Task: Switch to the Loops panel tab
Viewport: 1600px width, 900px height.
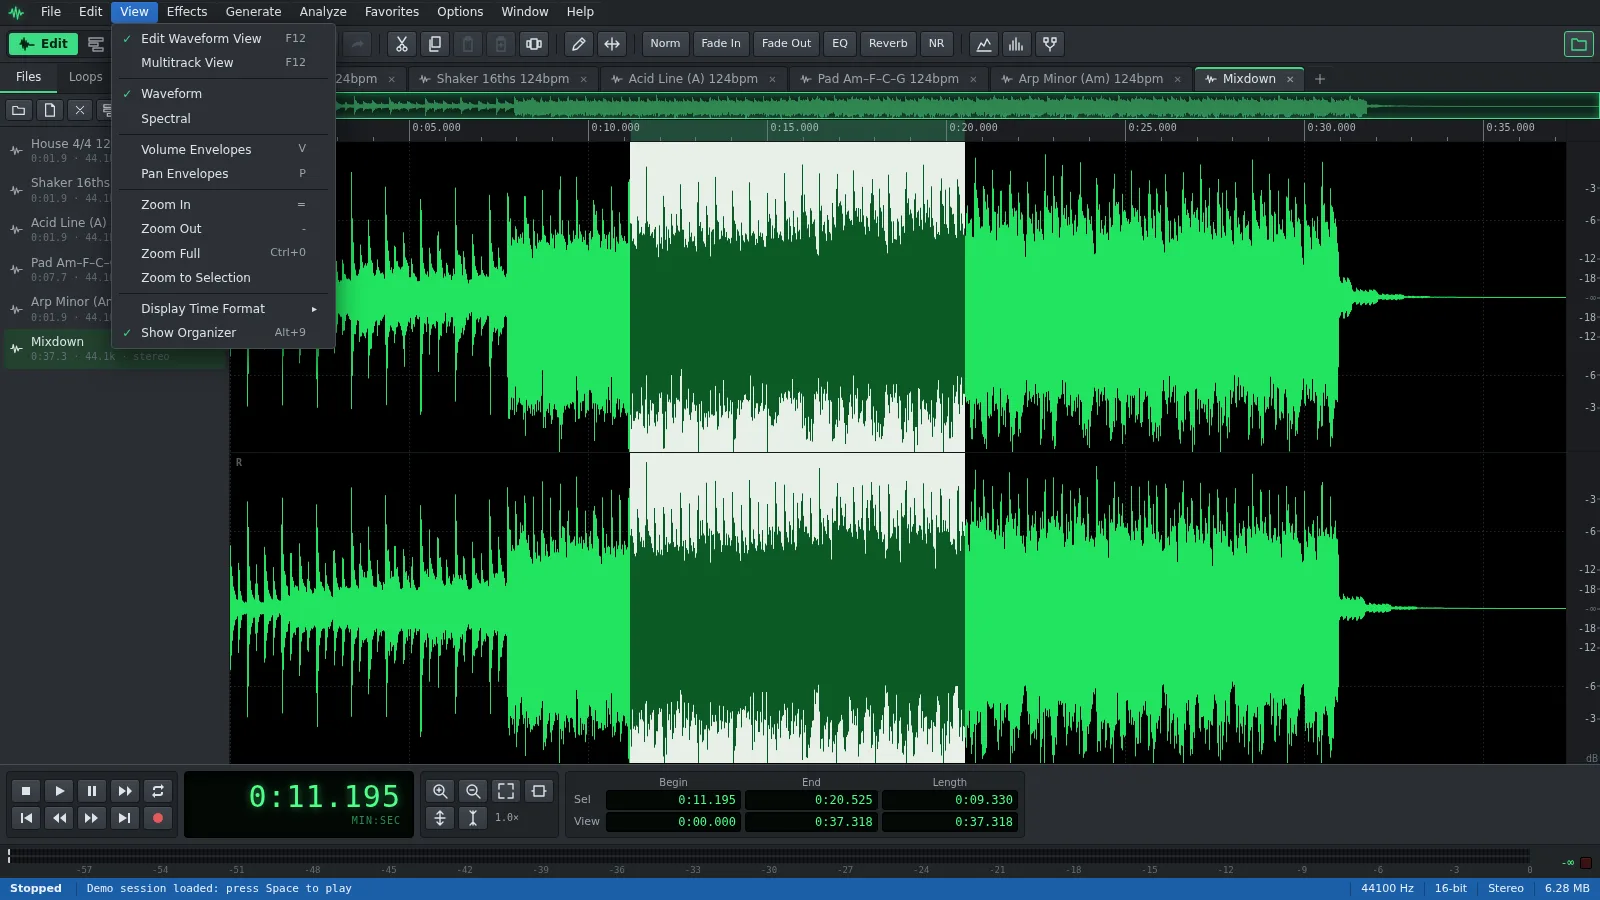Action: (85, 77)
